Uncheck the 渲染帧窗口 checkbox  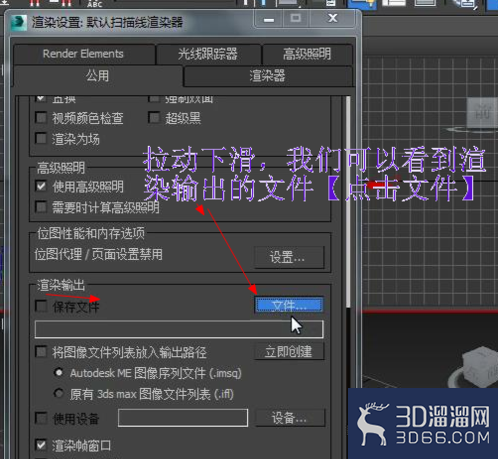tap(41, 445)
